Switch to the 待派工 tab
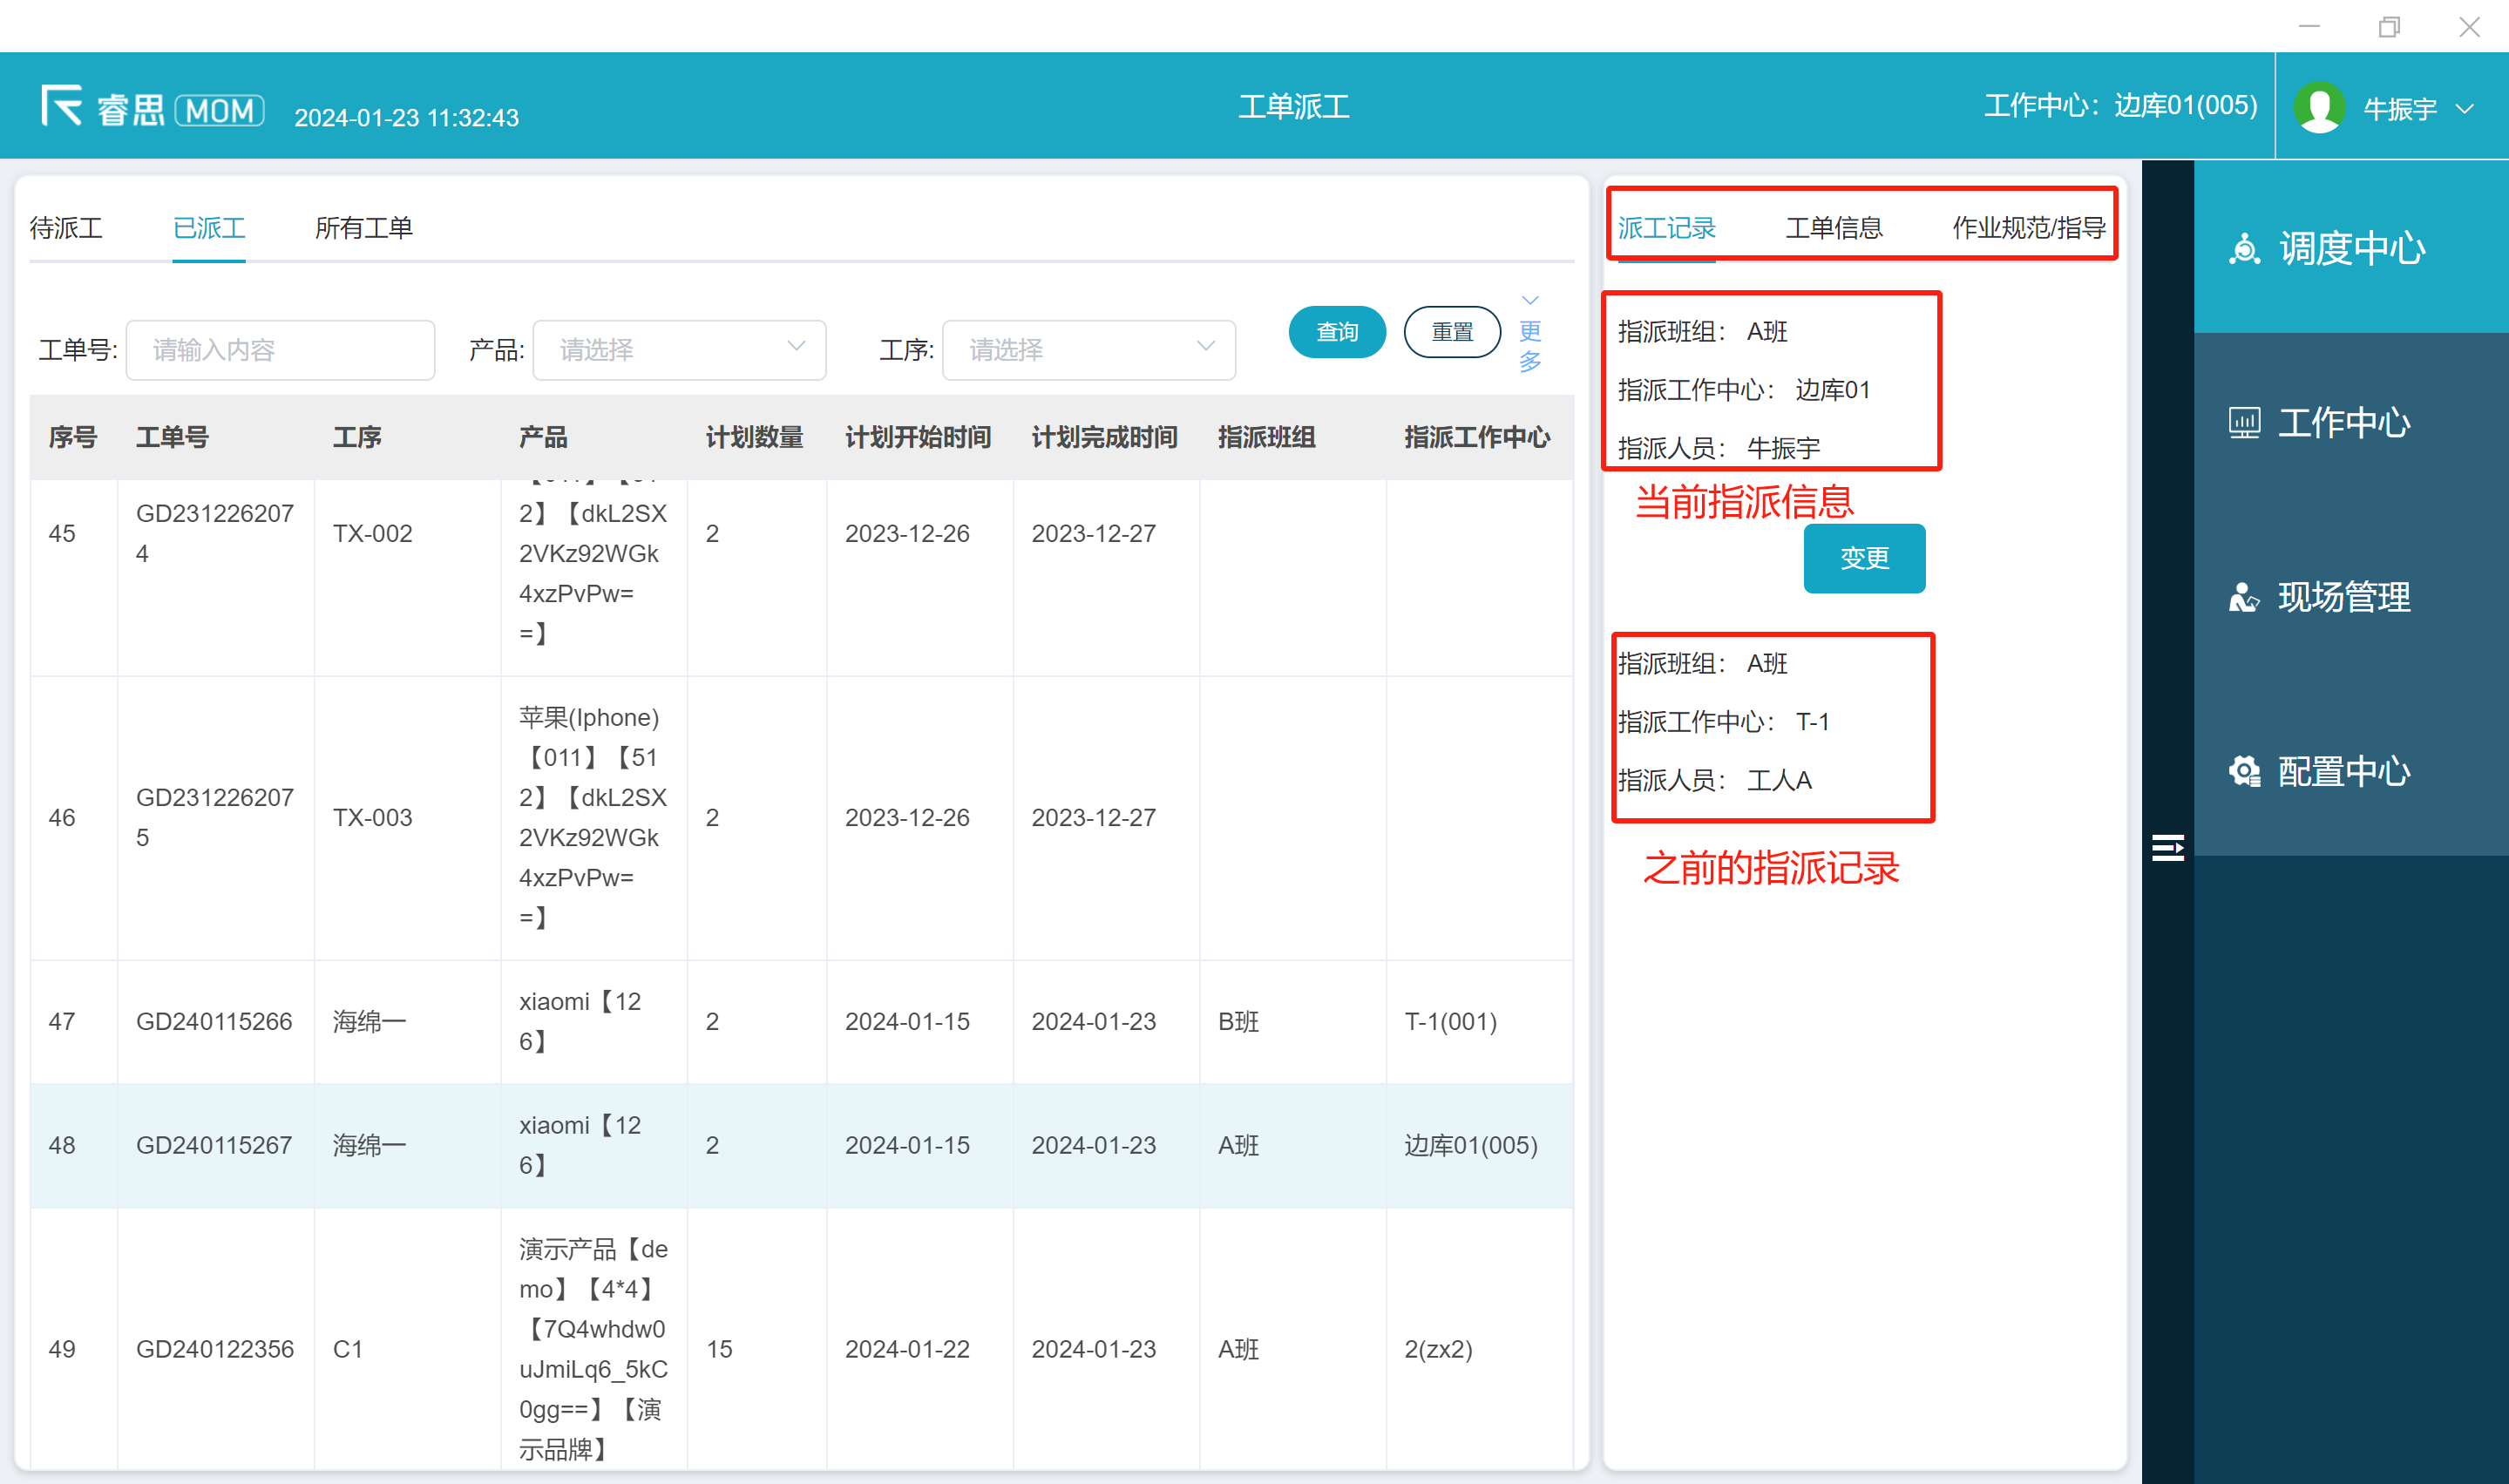 (66, 228)
